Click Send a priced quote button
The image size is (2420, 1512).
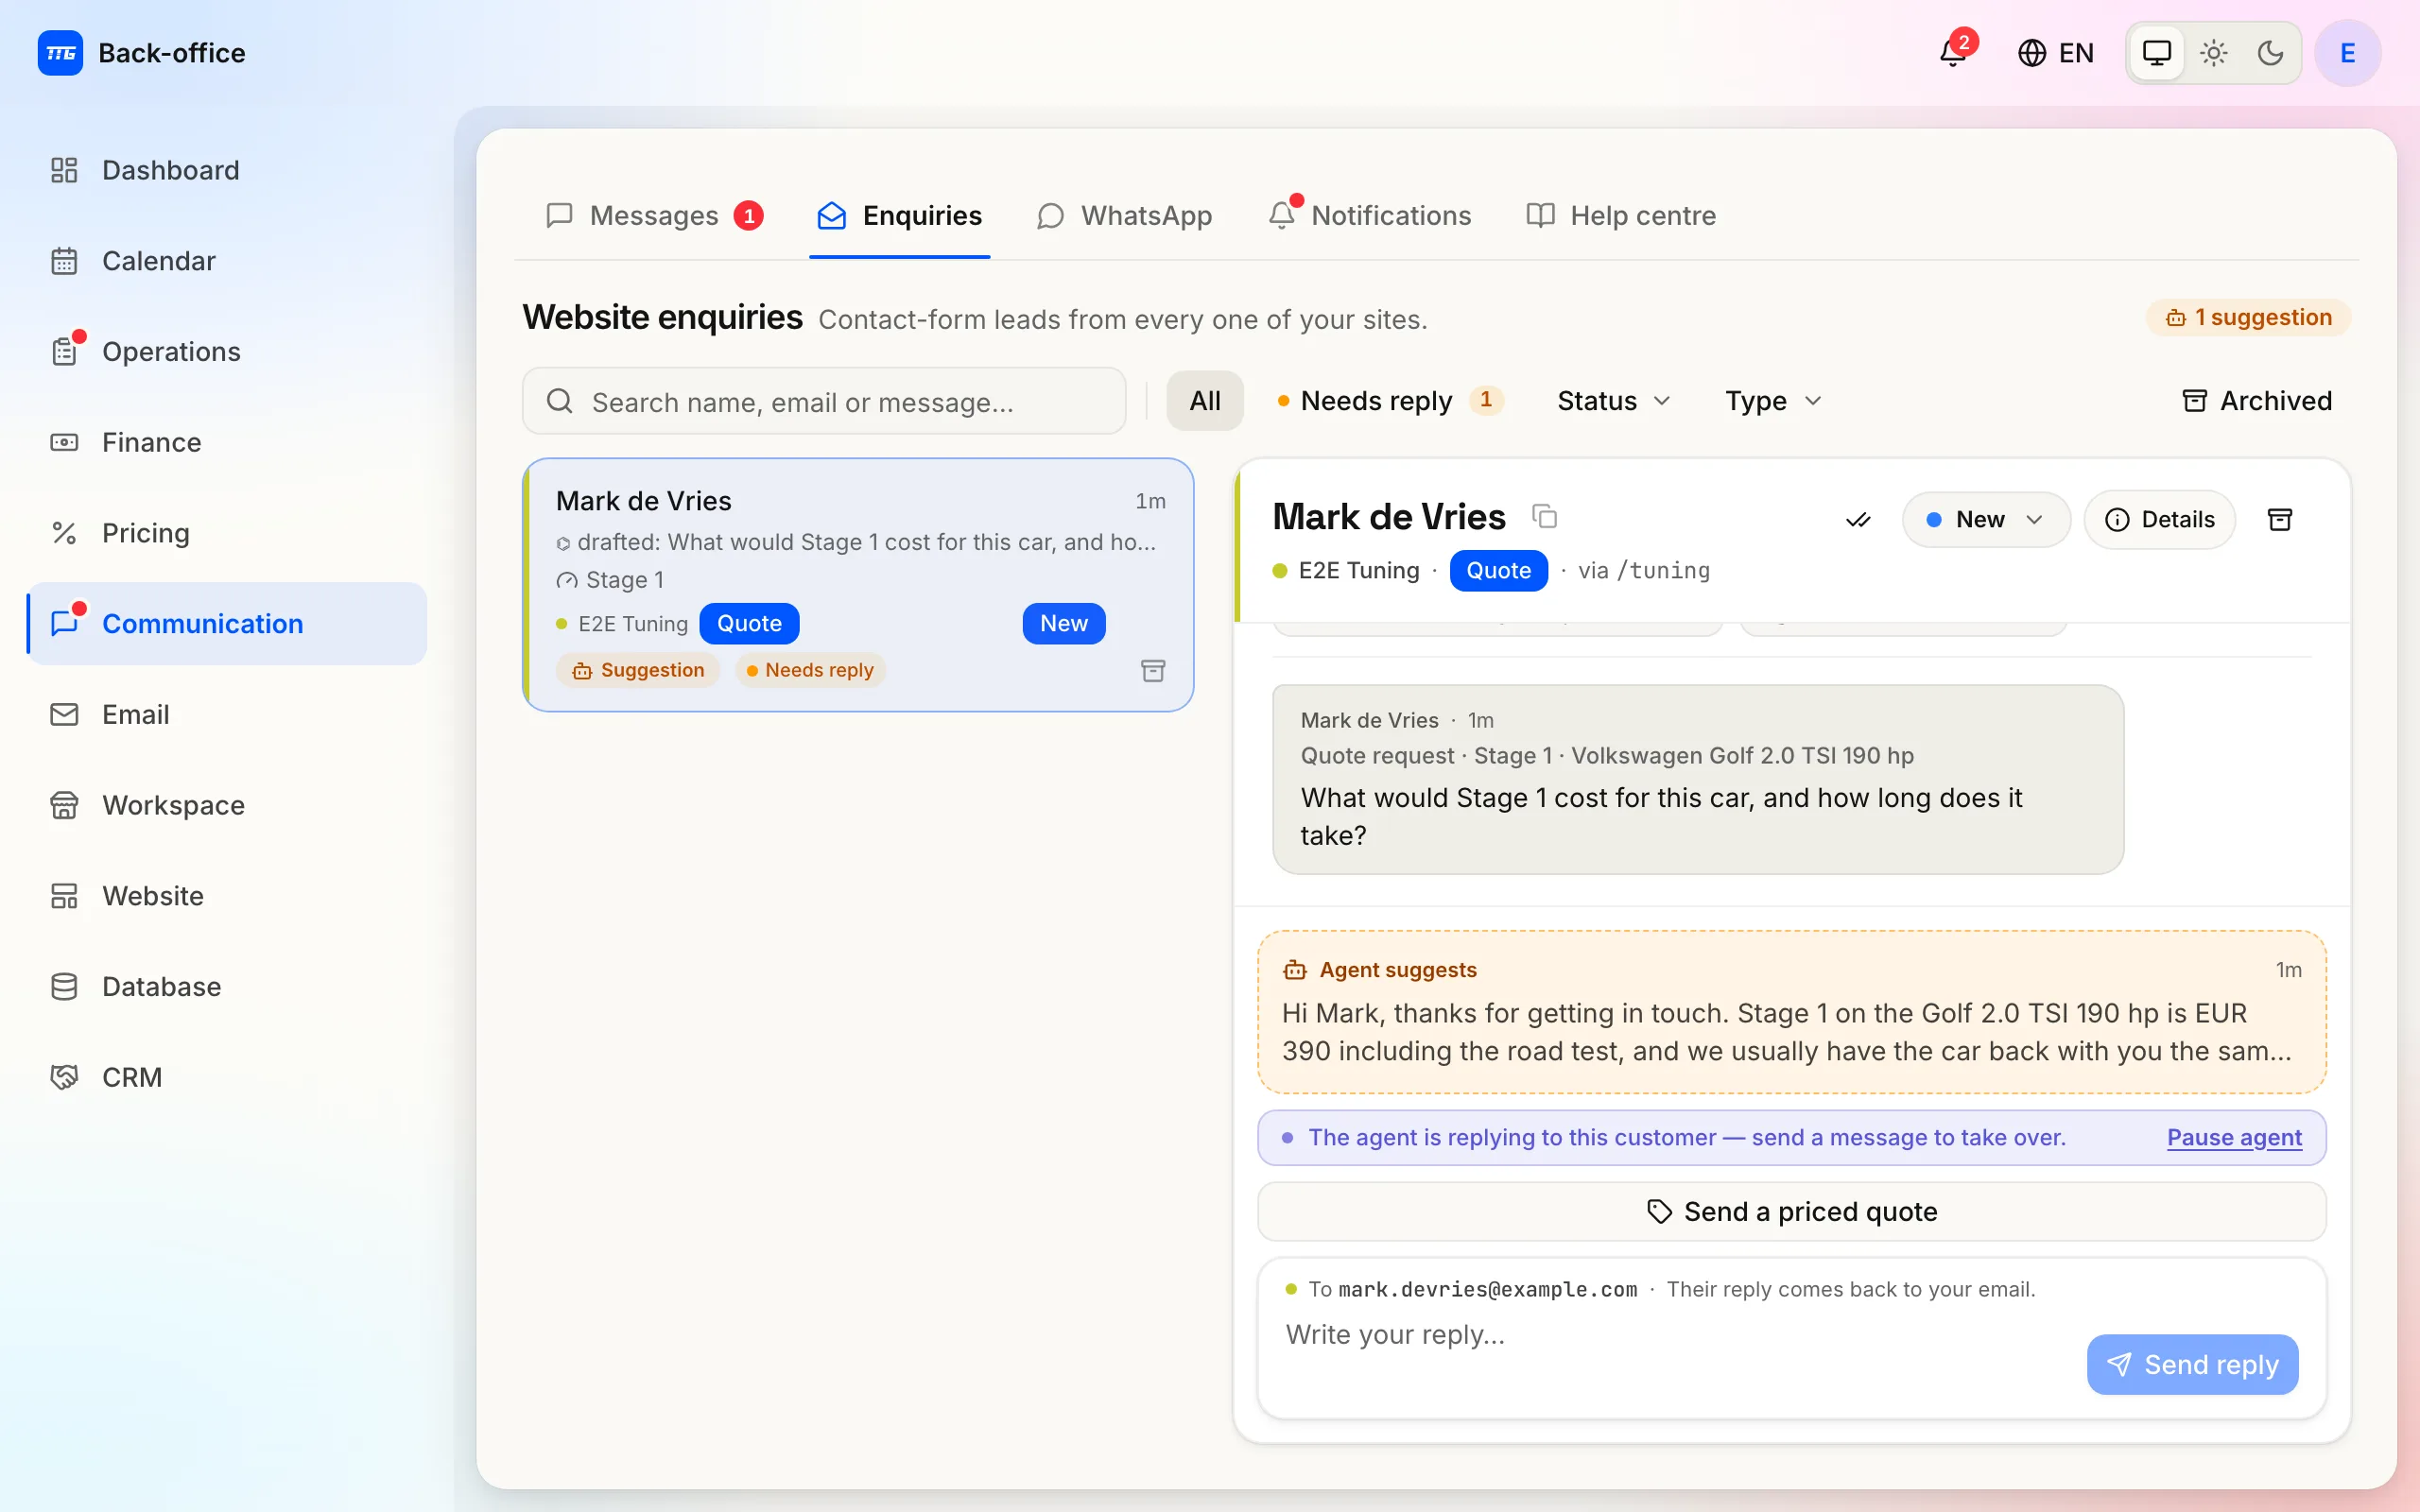(1792, 1212)
